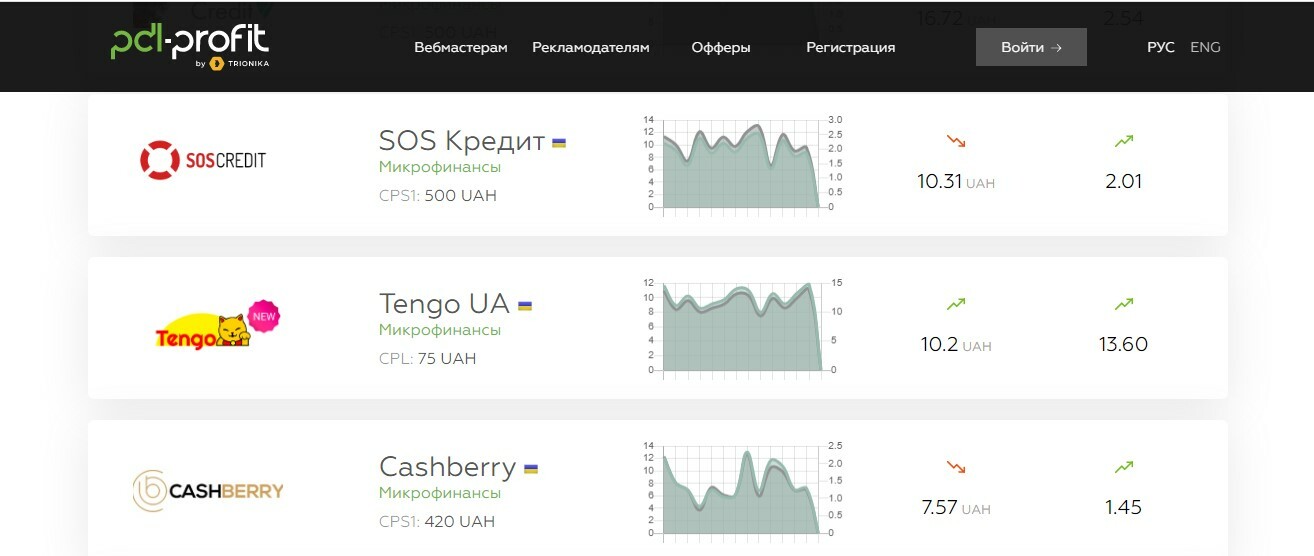Click the pdl-profit logo
Image resolution: width=1314 pixels, height=556 pixels.
coord(190,46)
